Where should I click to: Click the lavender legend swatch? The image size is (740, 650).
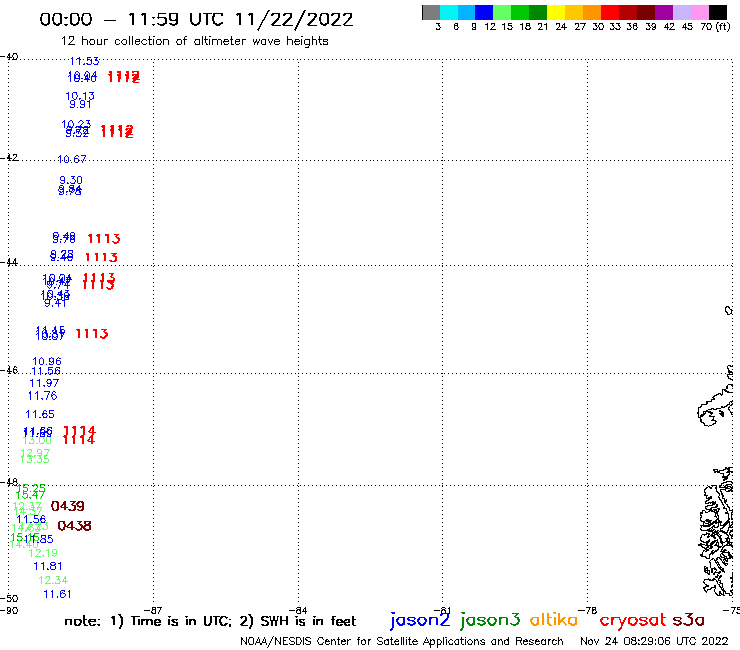pos(681,13)
